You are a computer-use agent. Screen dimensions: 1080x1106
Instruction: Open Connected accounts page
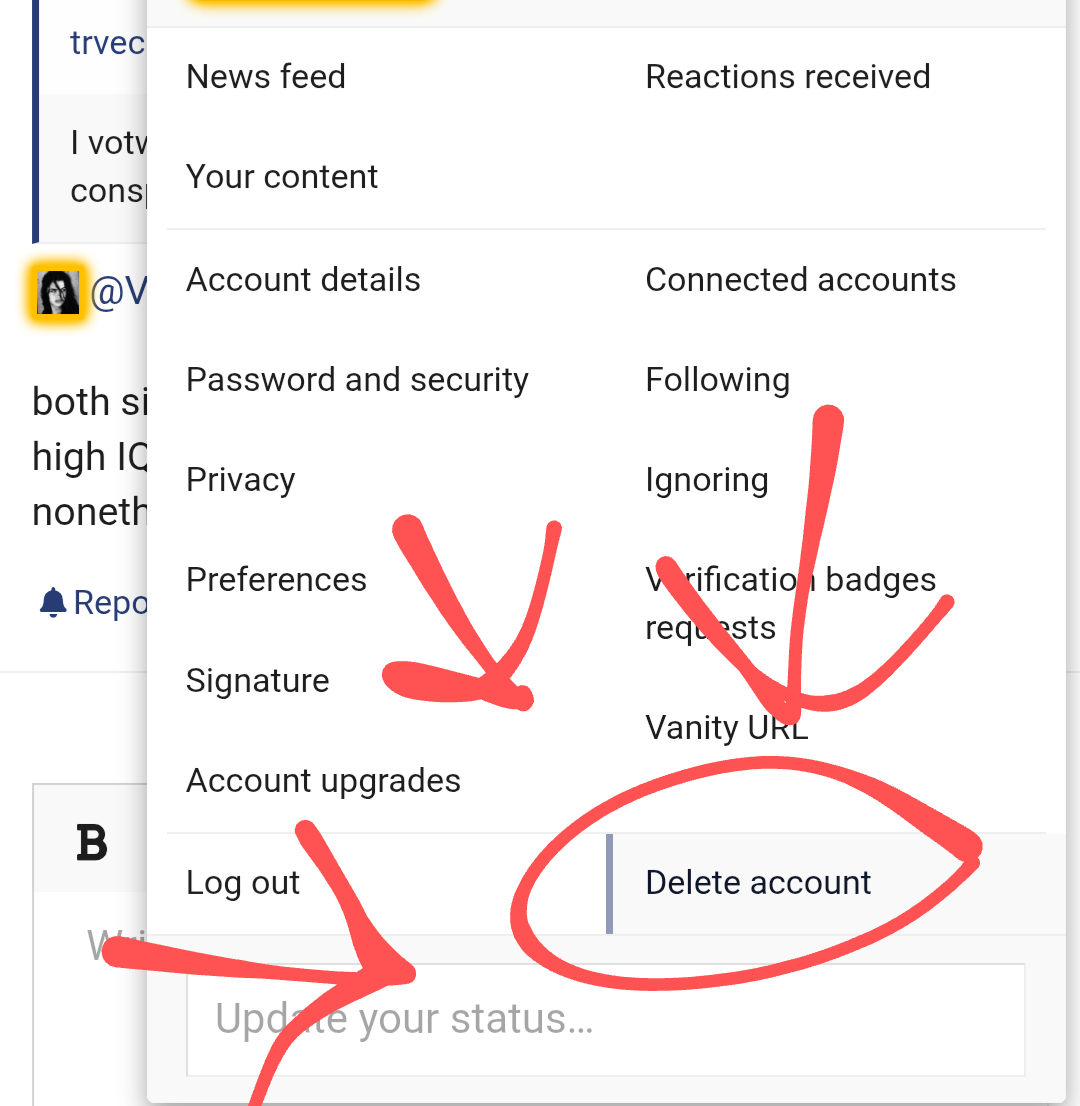pyautogui.click(x=801, y=279)
